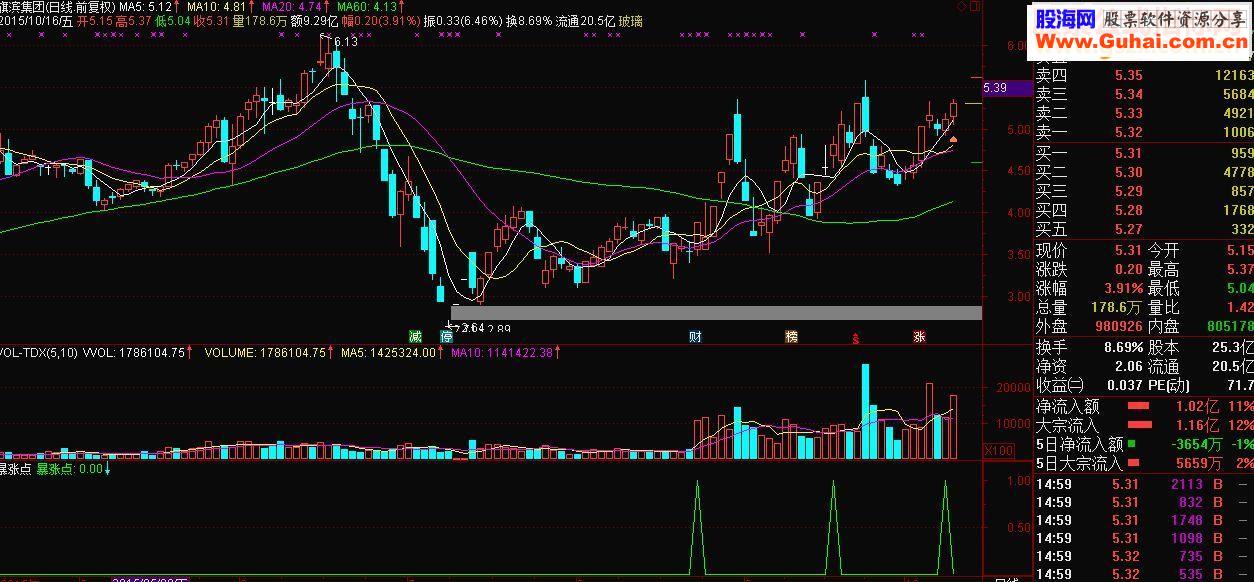
Task: Click the 净流入额 1.02亿 row
Action: (1143, 406)
